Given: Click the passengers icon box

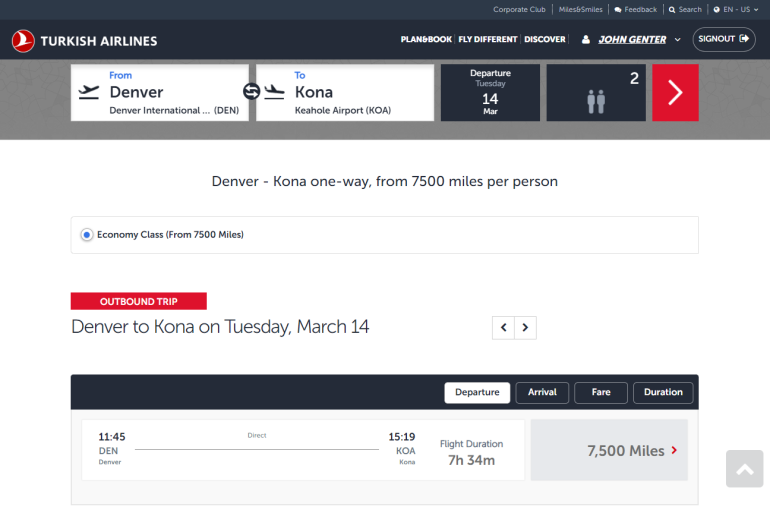Looking at the screenshot, I should click(596, 93).
